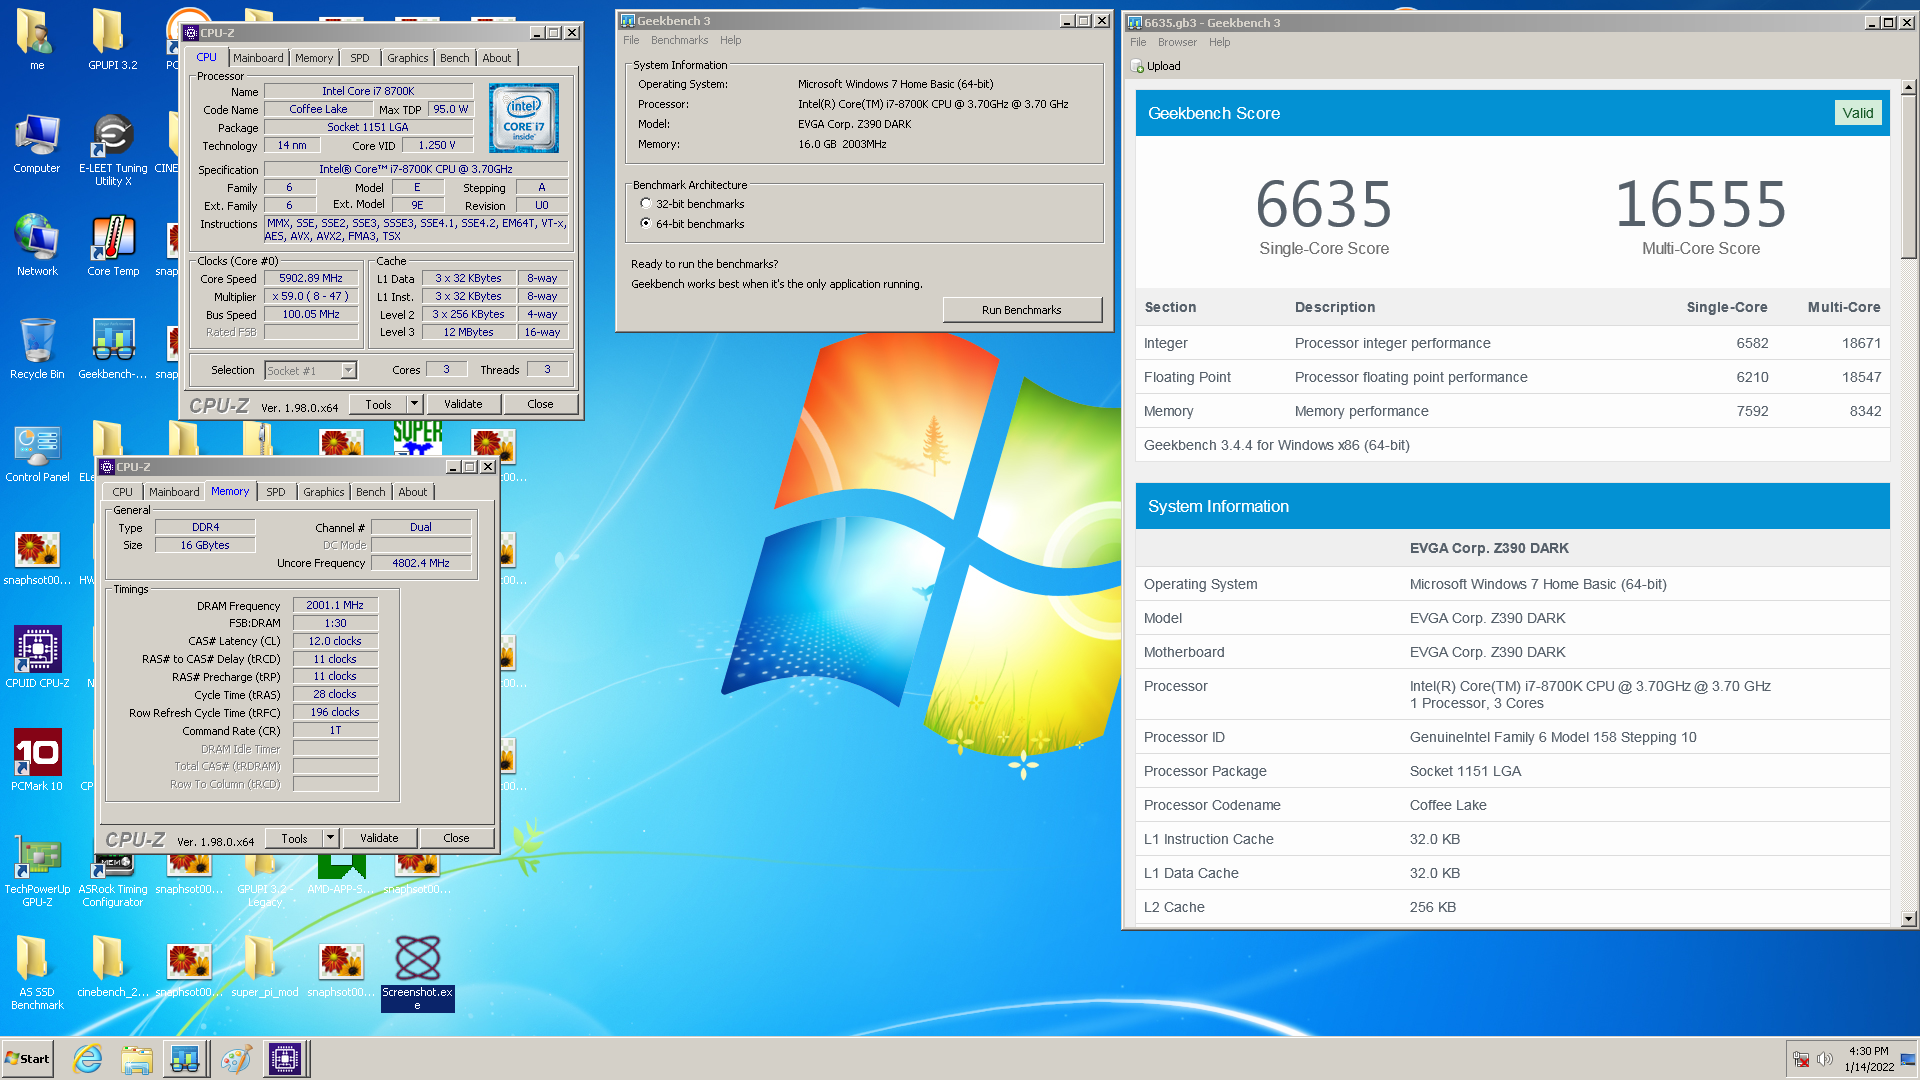The height and width of the screenshot is (1080, 1920).
Task: Expand Tools dropdown arrow in upper CPU-Z
Action: 414,404
